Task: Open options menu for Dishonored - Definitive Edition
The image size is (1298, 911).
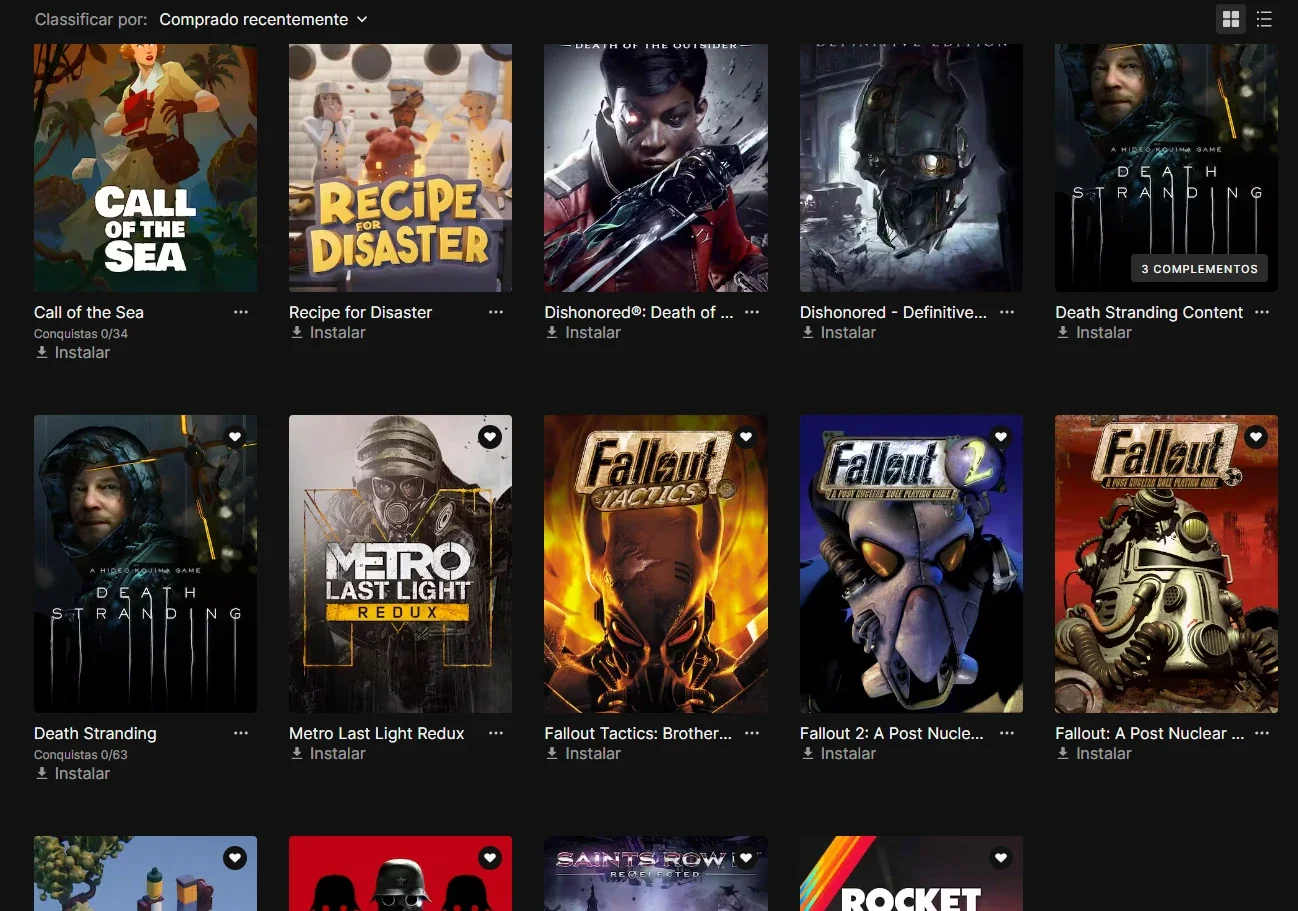Action: coord(1007,312)
